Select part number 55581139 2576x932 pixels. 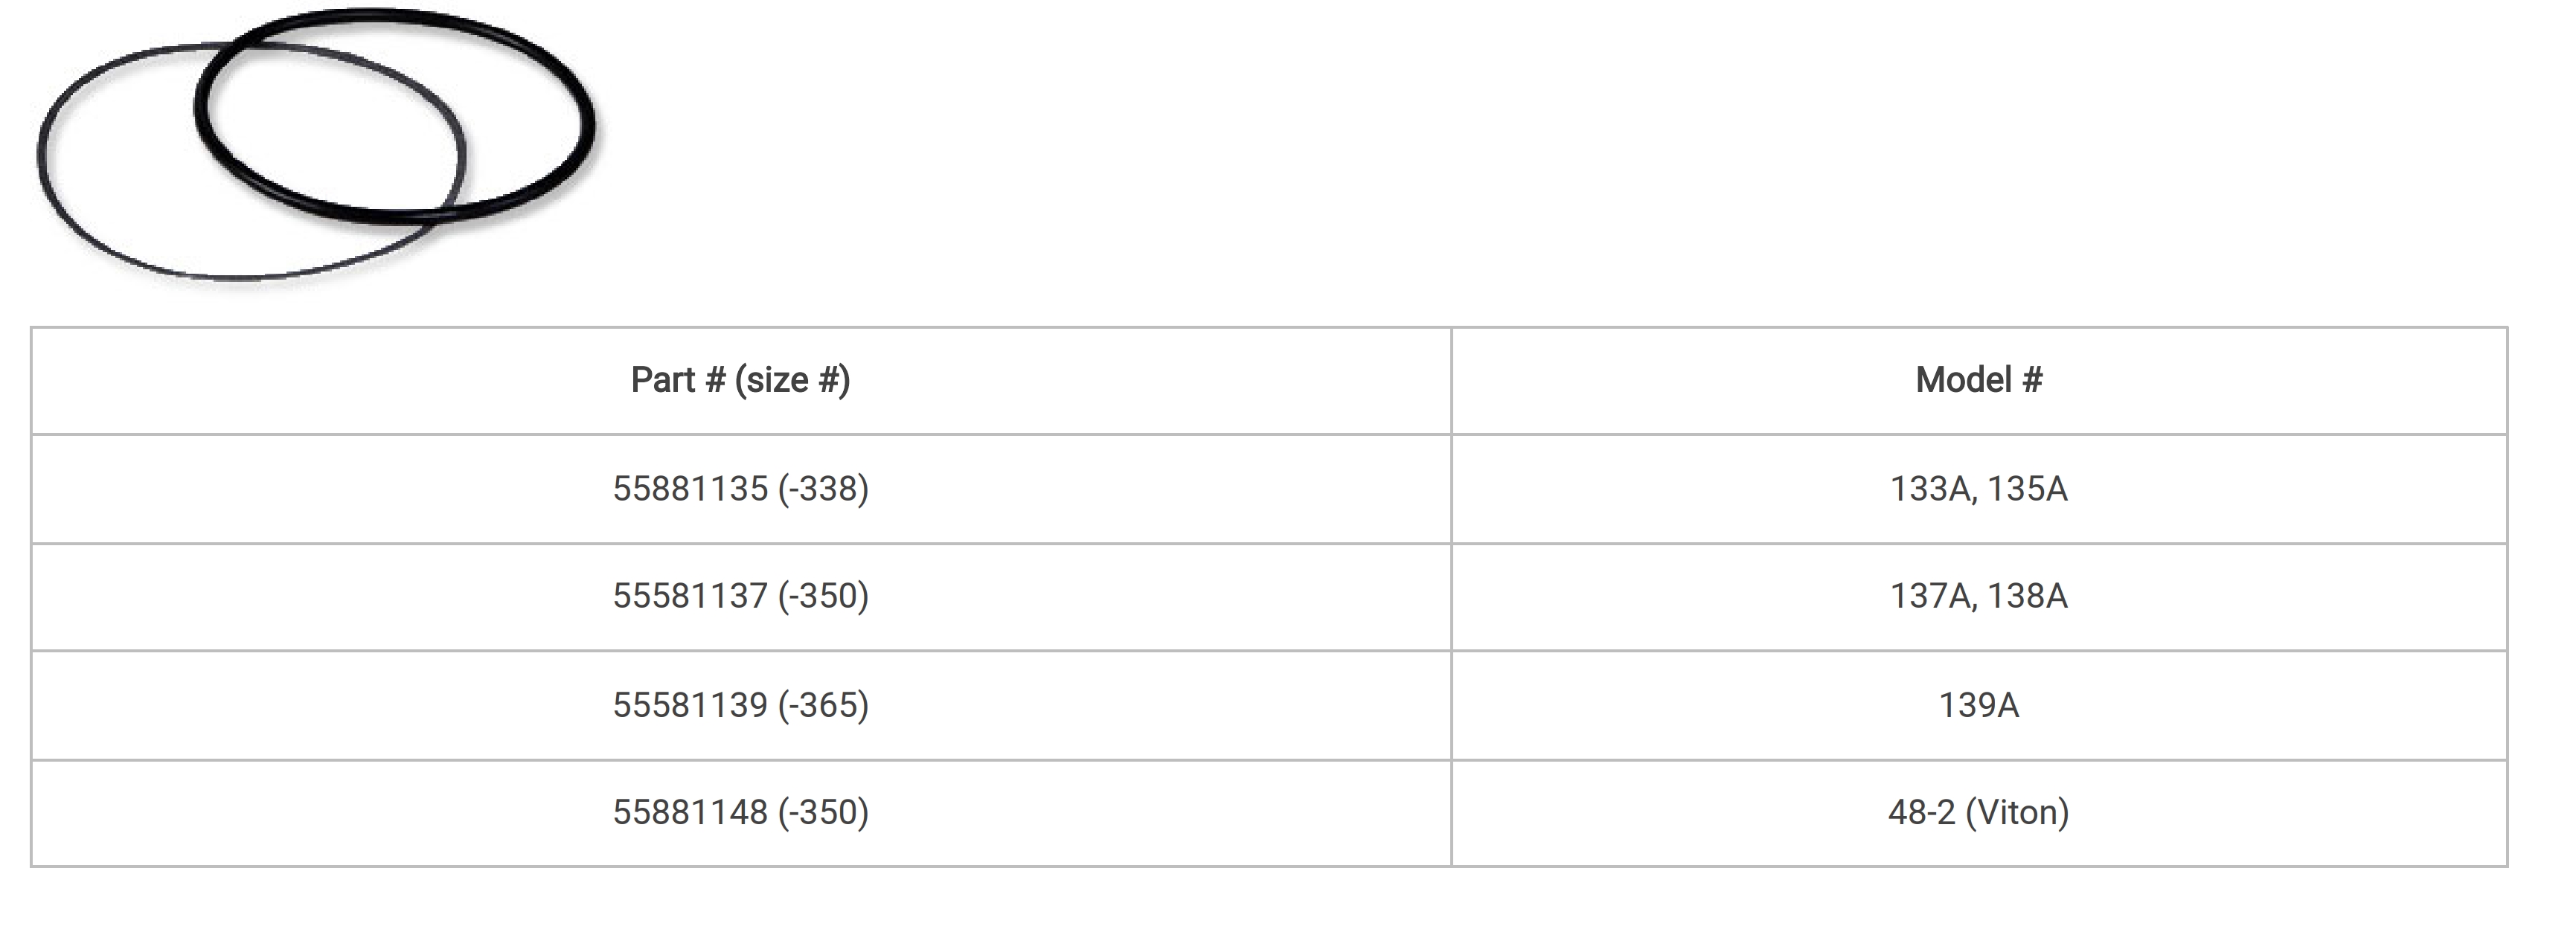pos(690,705)
